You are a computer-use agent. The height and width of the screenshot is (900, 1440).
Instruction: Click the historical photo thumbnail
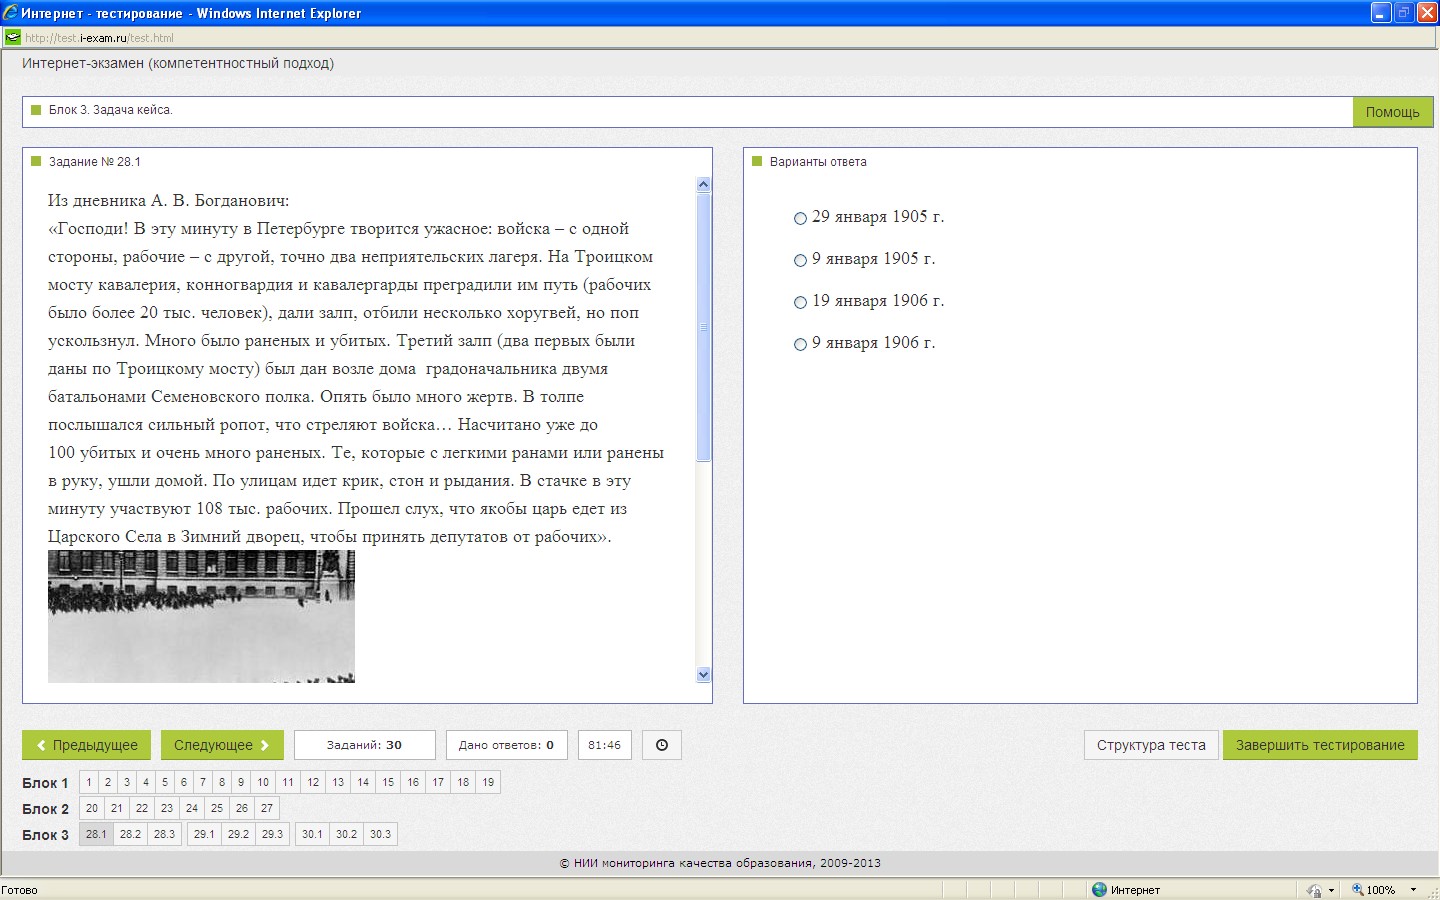tap(201, 617)
